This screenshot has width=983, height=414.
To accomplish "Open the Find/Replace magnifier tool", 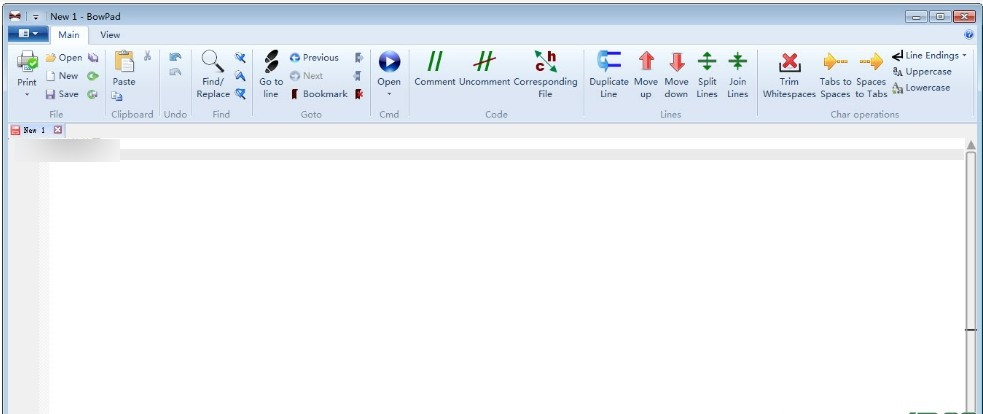I will click(x=213, y=63).
